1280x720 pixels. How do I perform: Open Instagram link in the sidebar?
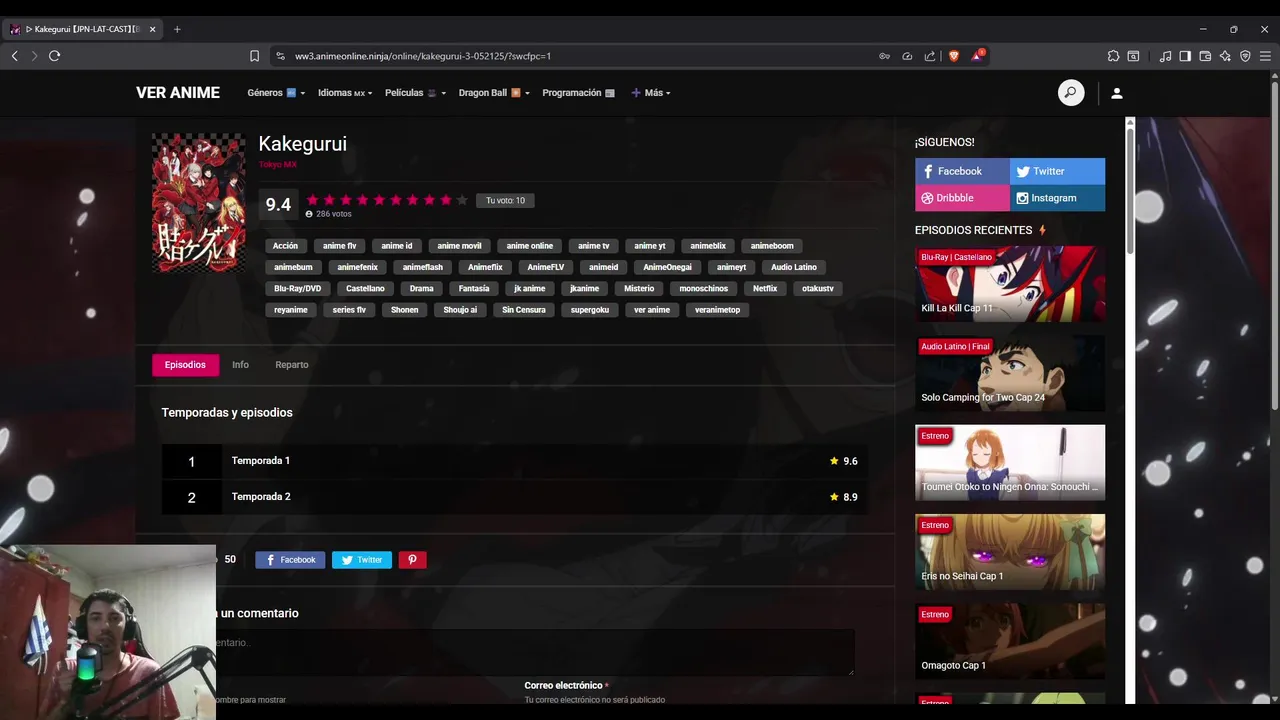click(1057, 198)
